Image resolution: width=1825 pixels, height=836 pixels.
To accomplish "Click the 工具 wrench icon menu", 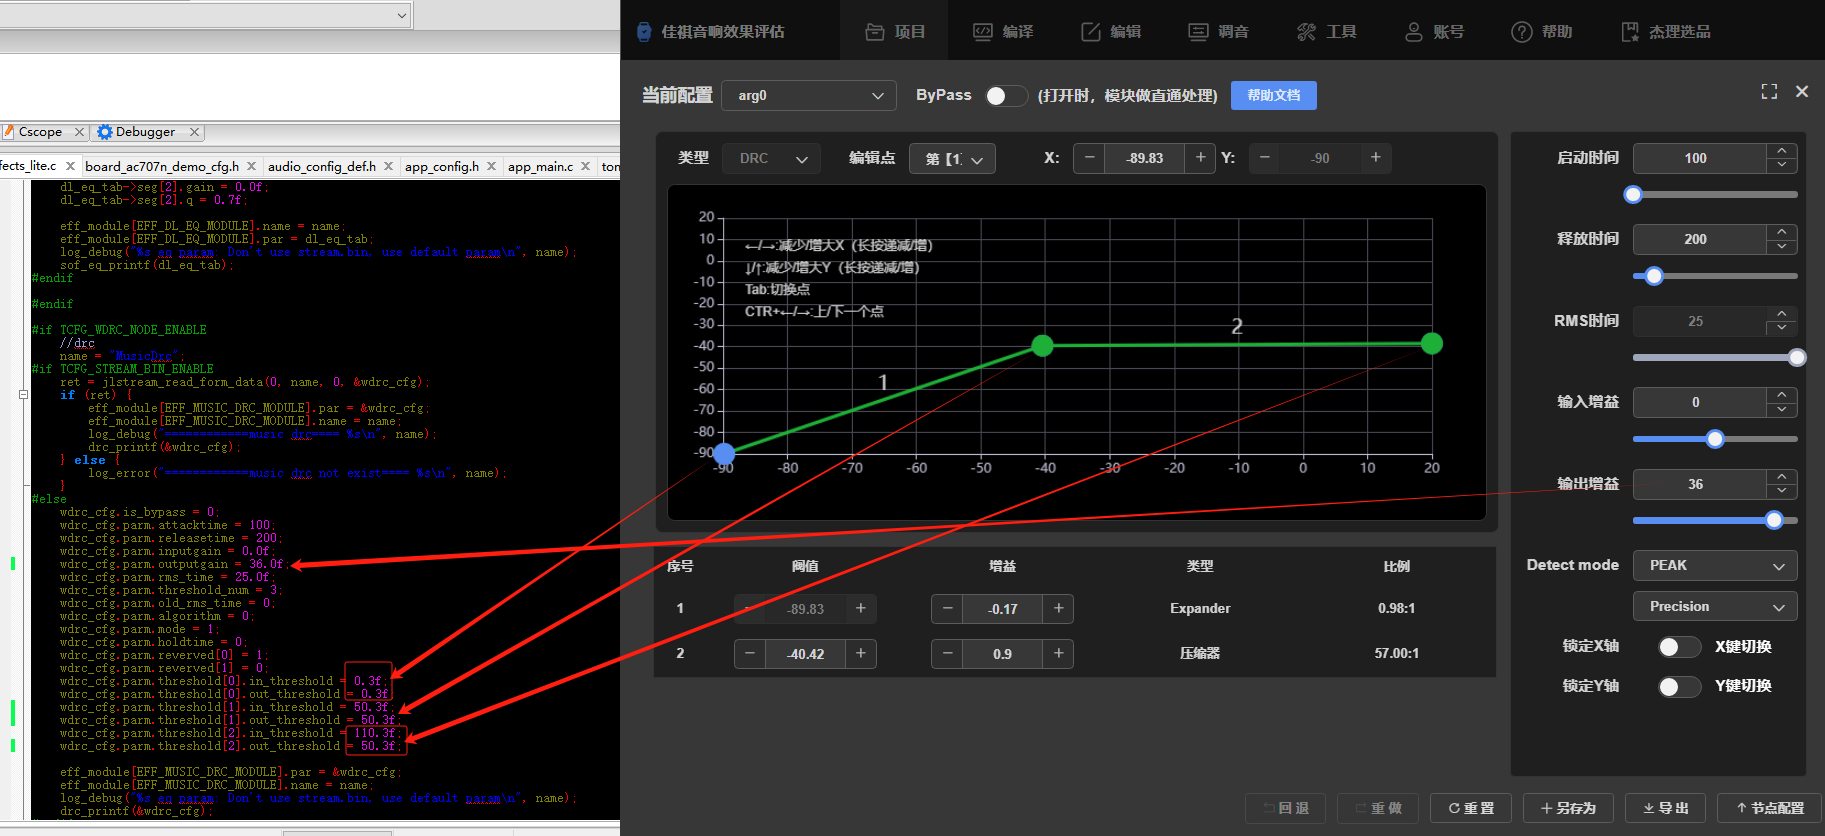I will pyautogui.click(x=1326, y=32).
